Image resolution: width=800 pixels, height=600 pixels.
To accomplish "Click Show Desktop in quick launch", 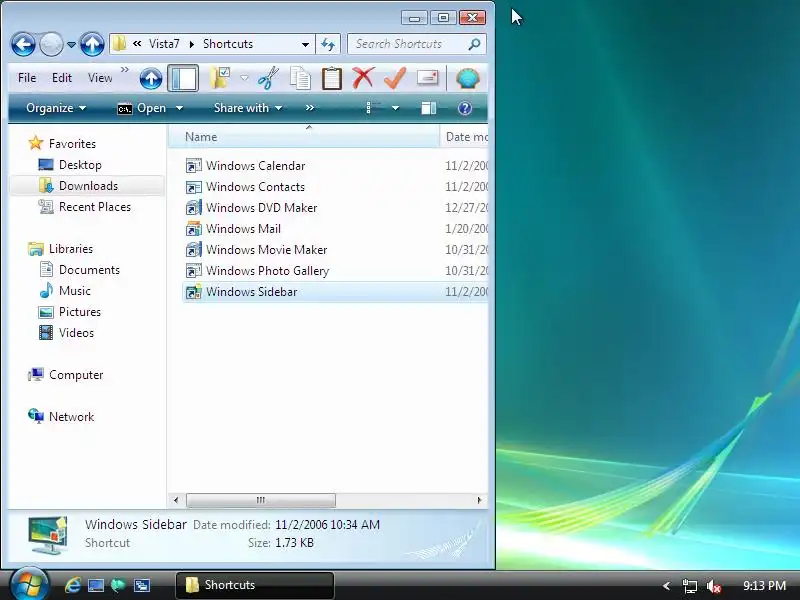I will click(95, 585).
